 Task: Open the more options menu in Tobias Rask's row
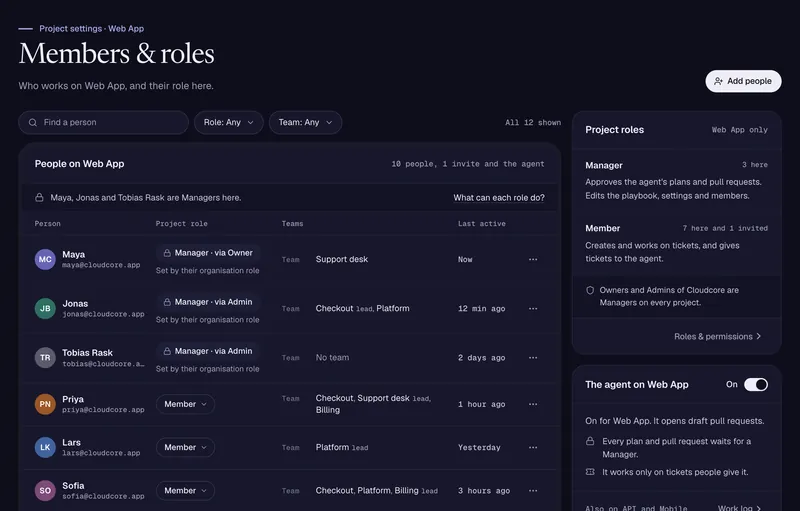[533, 357]
